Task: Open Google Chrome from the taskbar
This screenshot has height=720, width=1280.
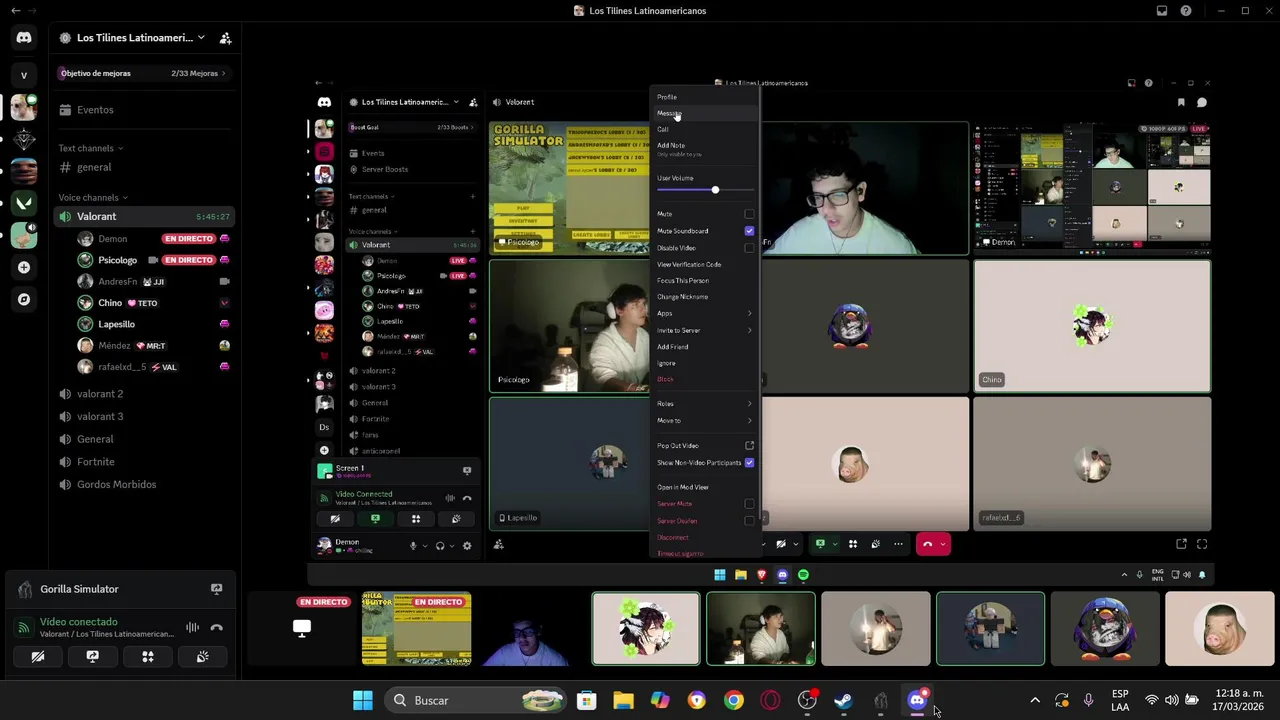Action: click(734, 700)
